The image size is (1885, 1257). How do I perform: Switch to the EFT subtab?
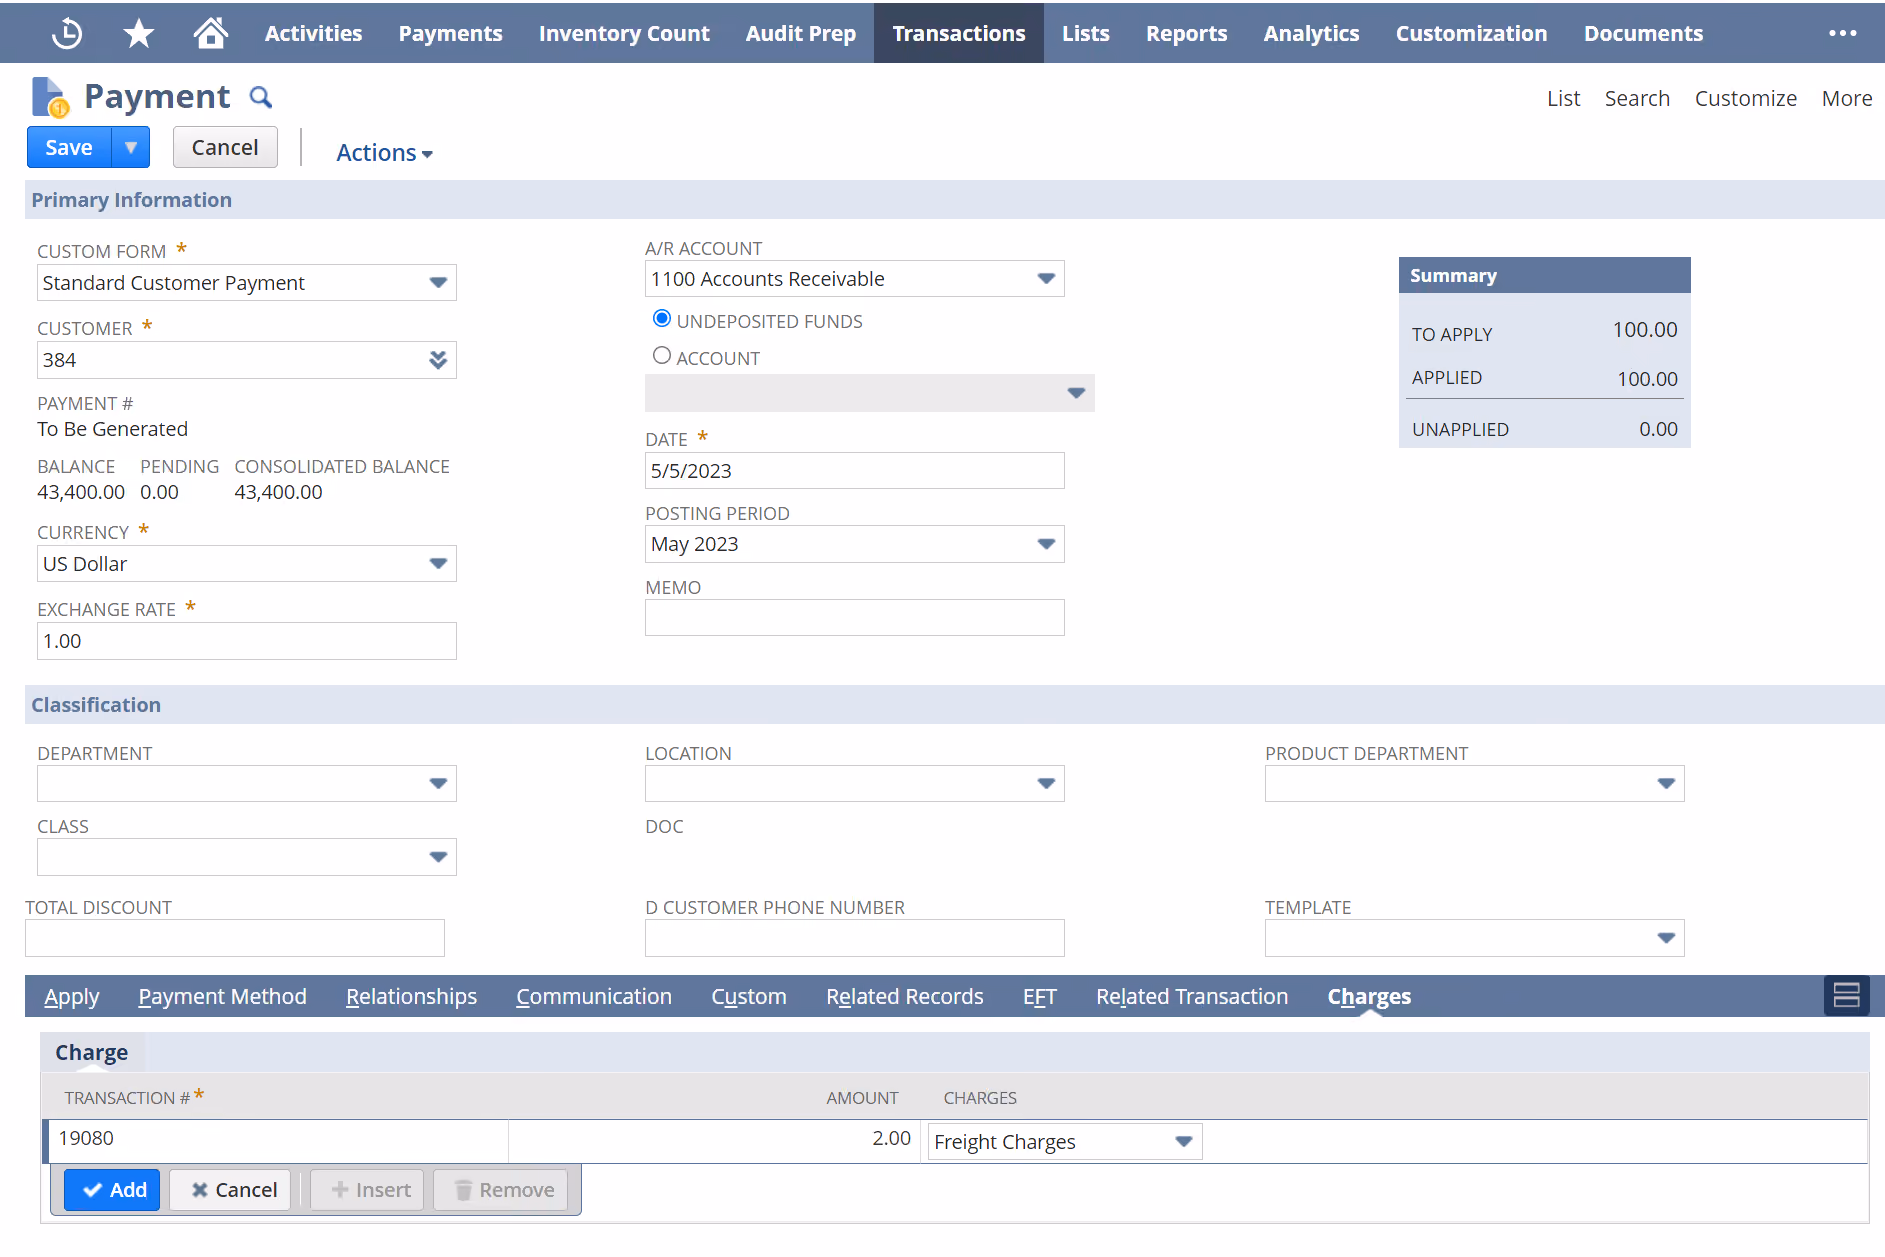[1039, 996]
